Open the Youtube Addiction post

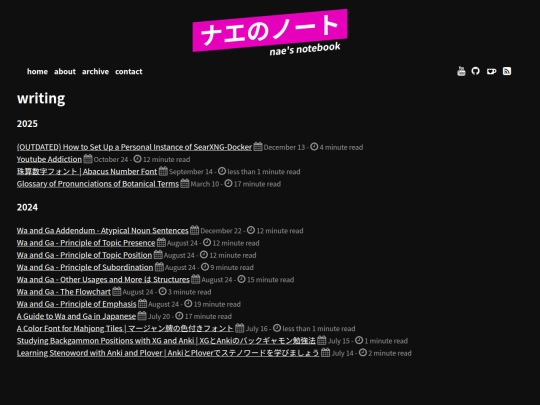pos(49,159)
